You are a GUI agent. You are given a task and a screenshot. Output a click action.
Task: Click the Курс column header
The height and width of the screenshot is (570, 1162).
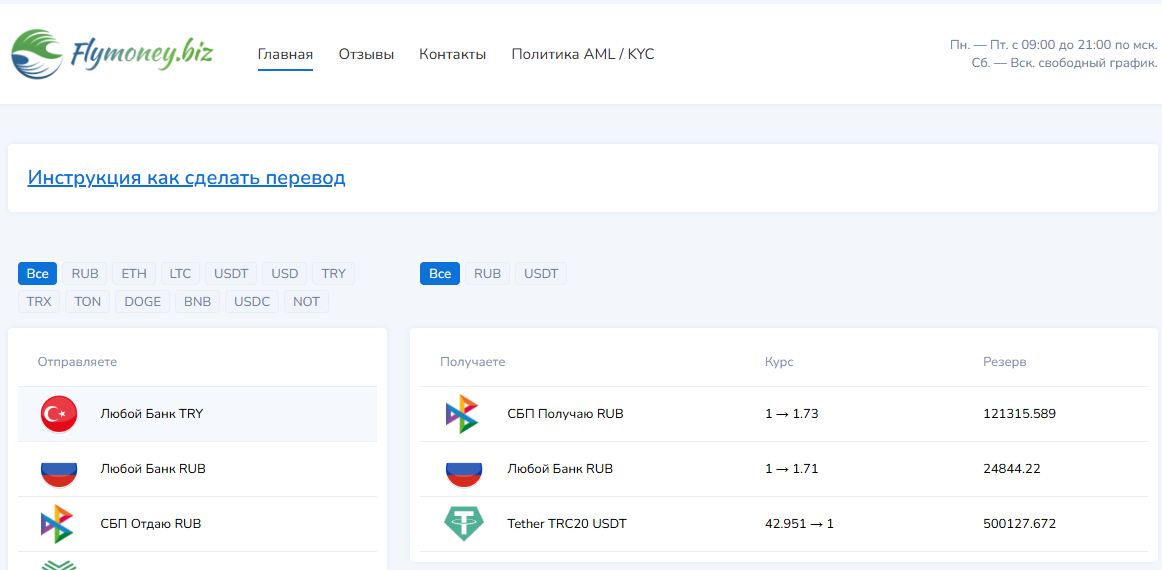click(x=779, y=362)
